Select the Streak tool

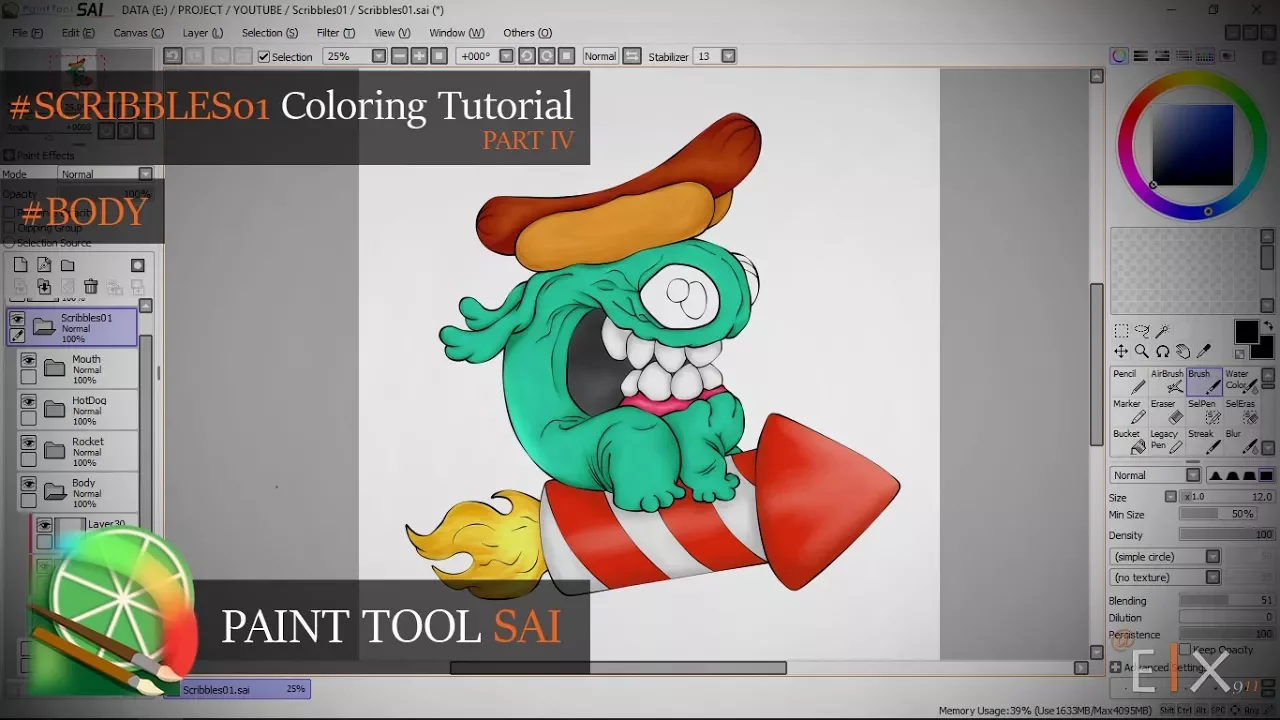click(x=1204, y=442)
